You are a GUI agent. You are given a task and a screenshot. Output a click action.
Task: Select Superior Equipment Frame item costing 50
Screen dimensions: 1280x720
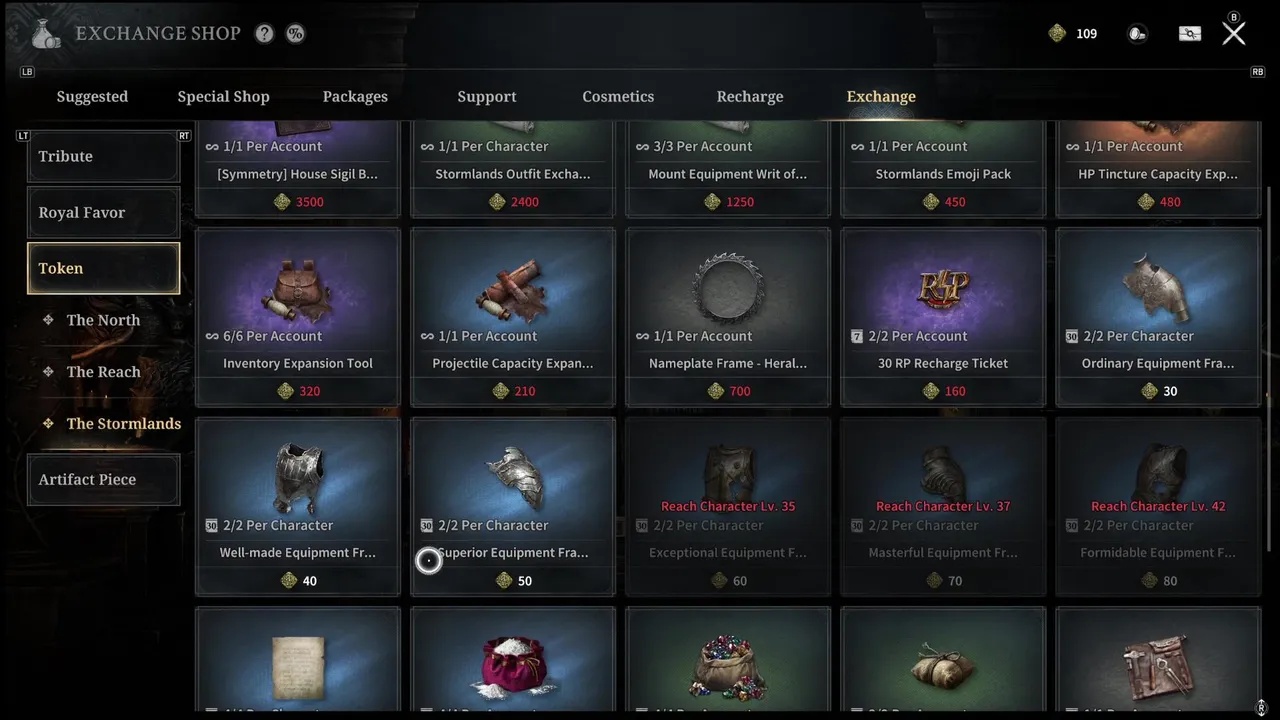(513, 506)
